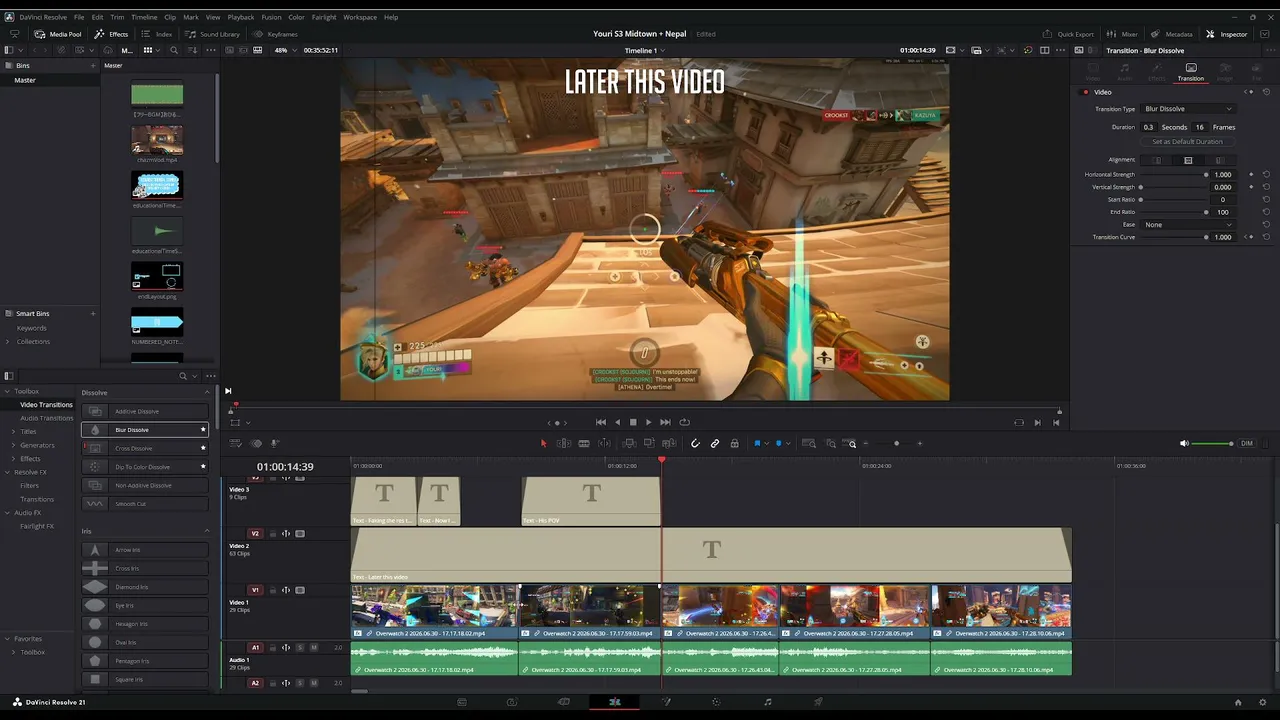Toggle the Position Lock padlock icon
The height and width of the screenshot is (720, 1280).
point(734,443)
